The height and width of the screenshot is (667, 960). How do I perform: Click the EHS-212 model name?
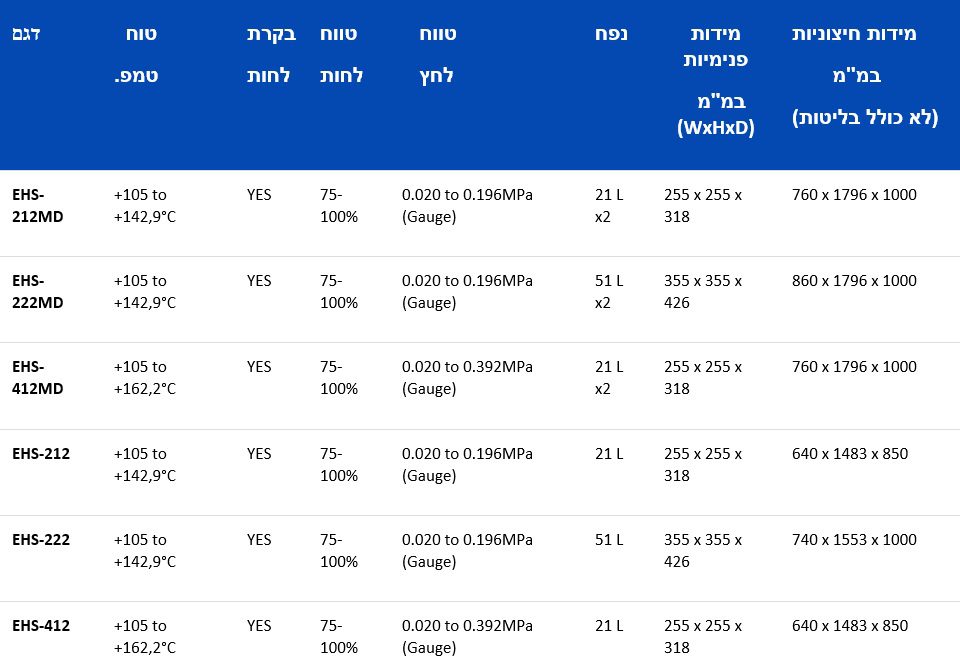pos(41,454)
